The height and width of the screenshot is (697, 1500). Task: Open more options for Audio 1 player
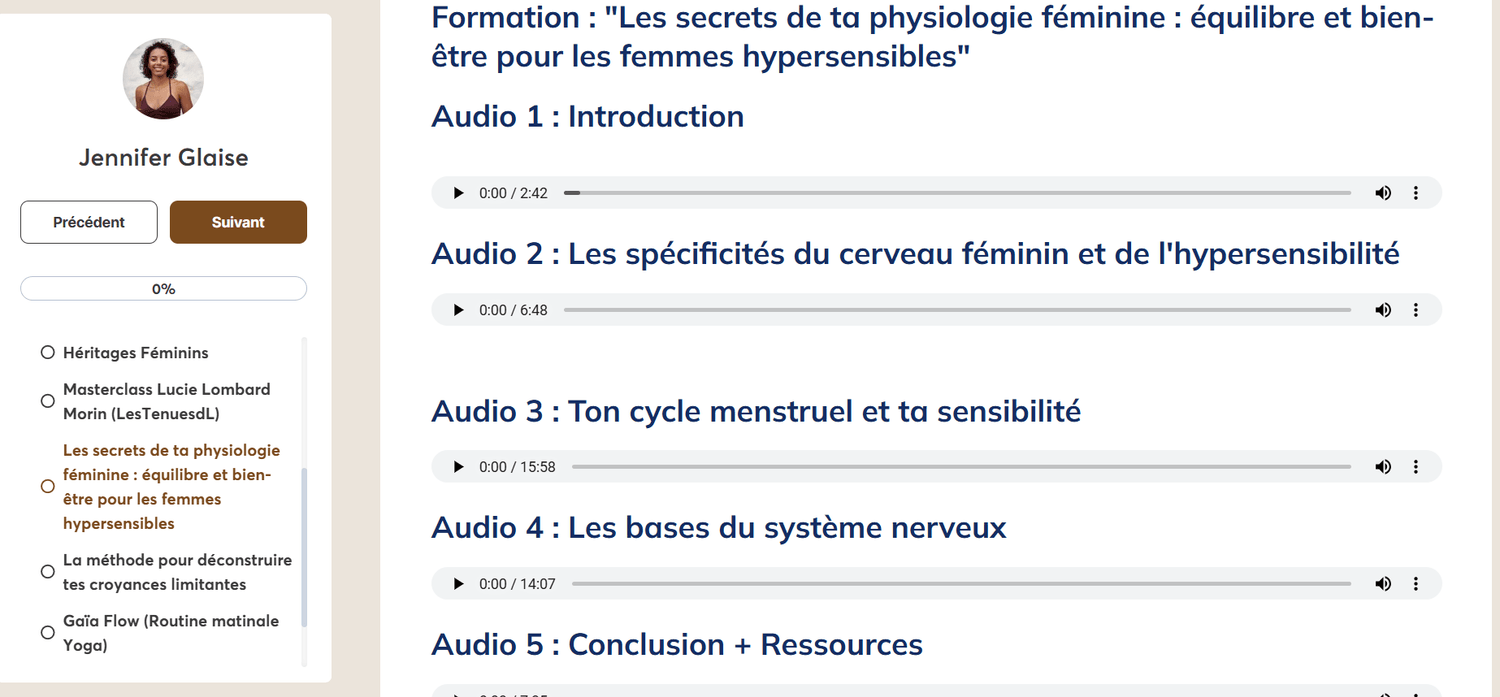1416,193
